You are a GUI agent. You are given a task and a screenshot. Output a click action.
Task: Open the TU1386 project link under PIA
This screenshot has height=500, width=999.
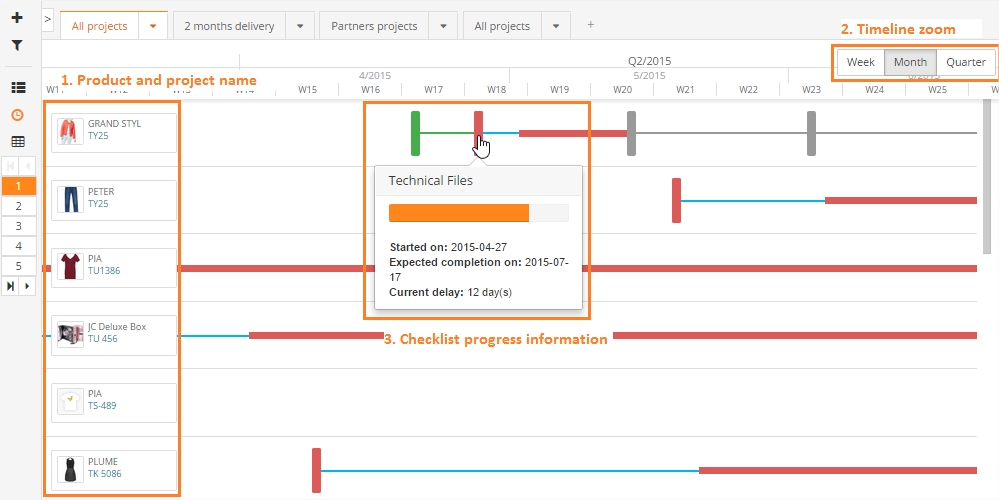click(x=104, y=271)
